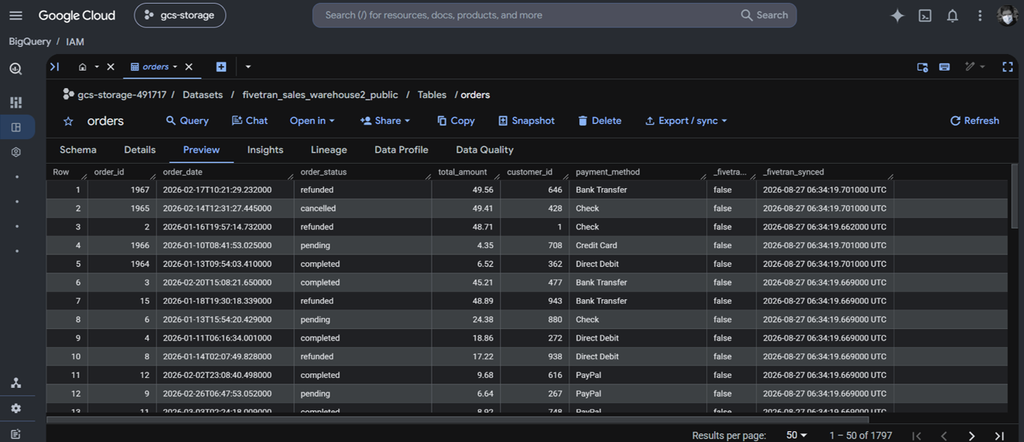1024x442 pixels.
Task: Open scheduled queries icon in tab bar
Action: [922, 67]
